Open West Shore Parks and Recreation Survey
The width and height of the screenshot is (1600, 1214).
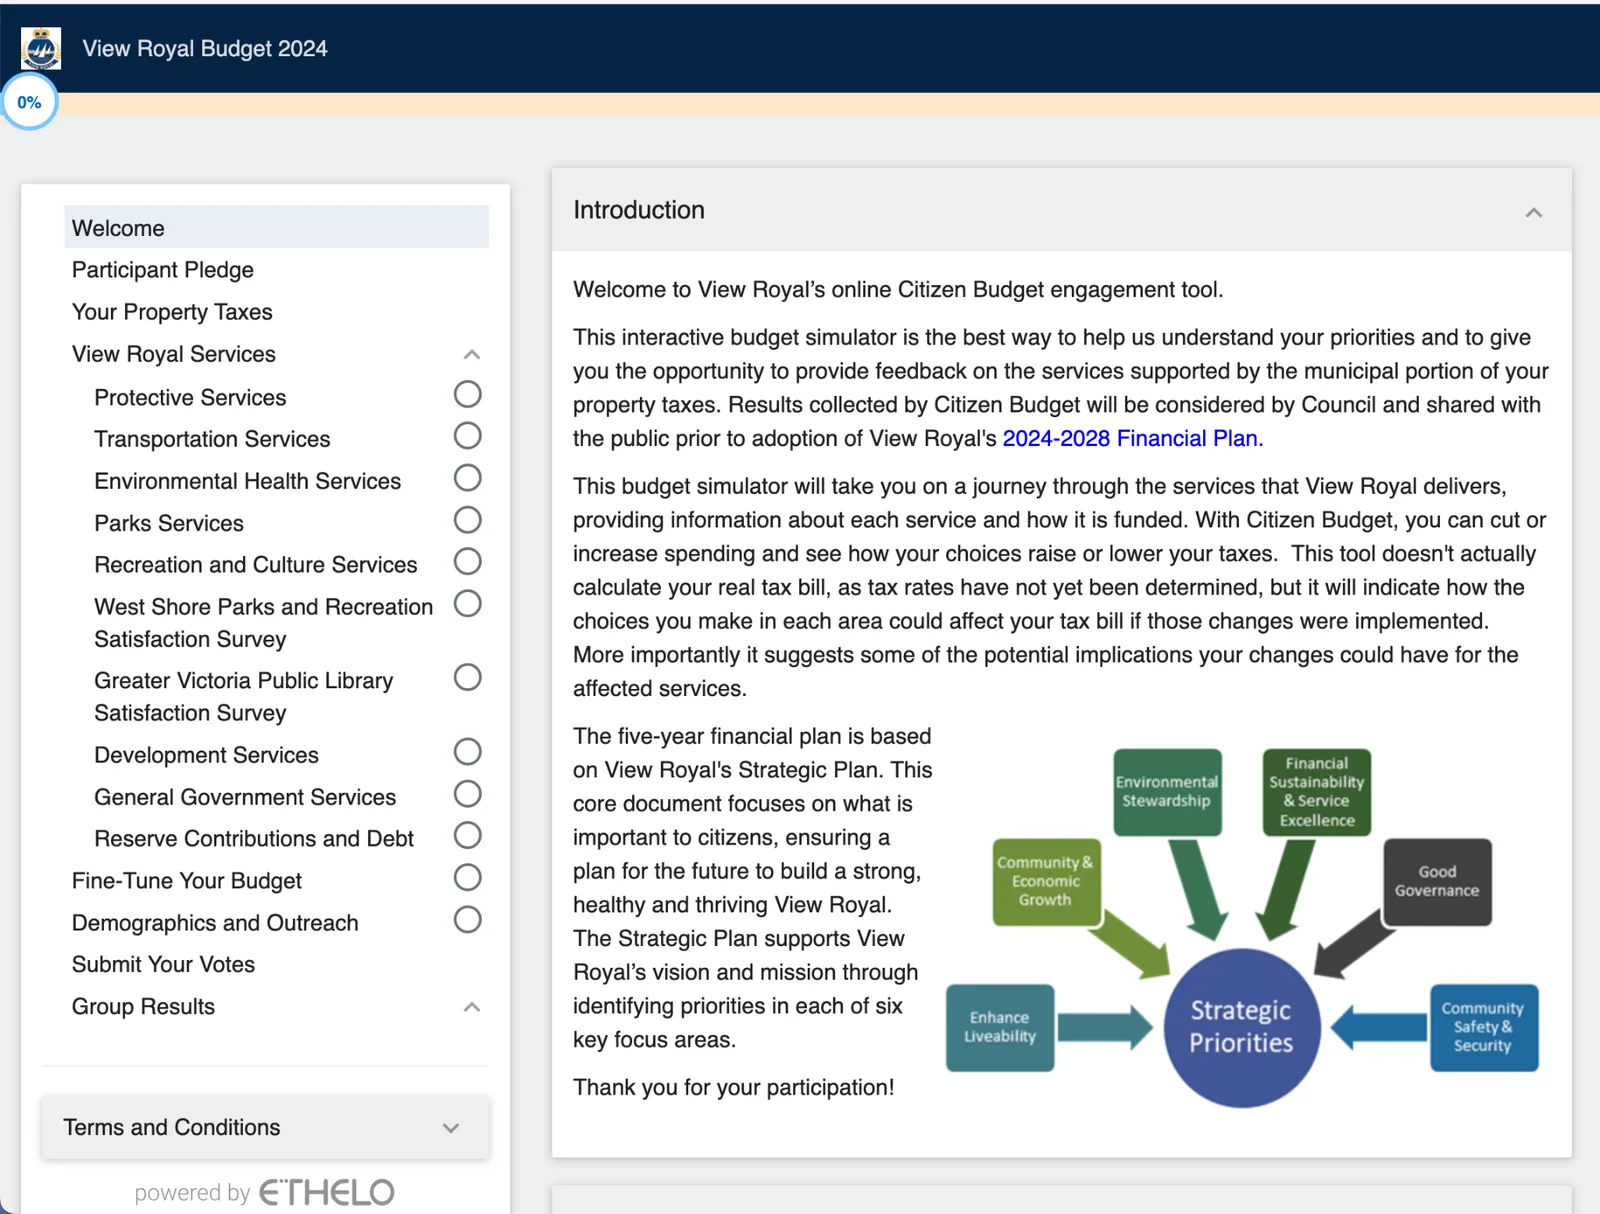pyautogui.click(x=263, y=623)
